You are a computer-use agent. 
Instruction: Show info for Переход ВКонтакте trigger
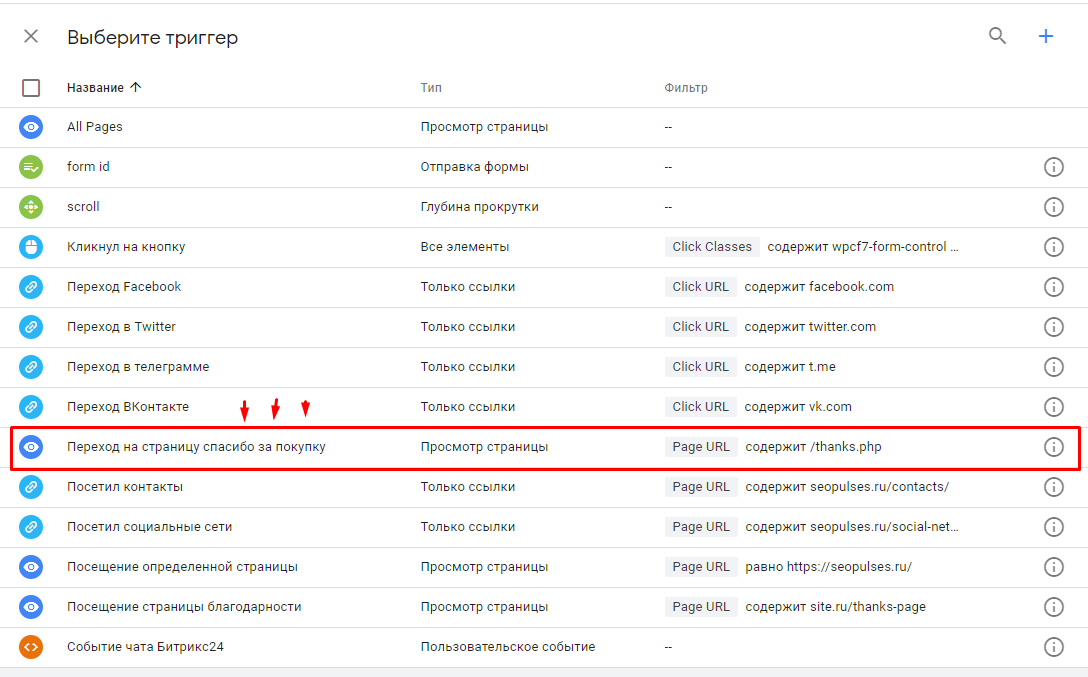point(1053,407)
